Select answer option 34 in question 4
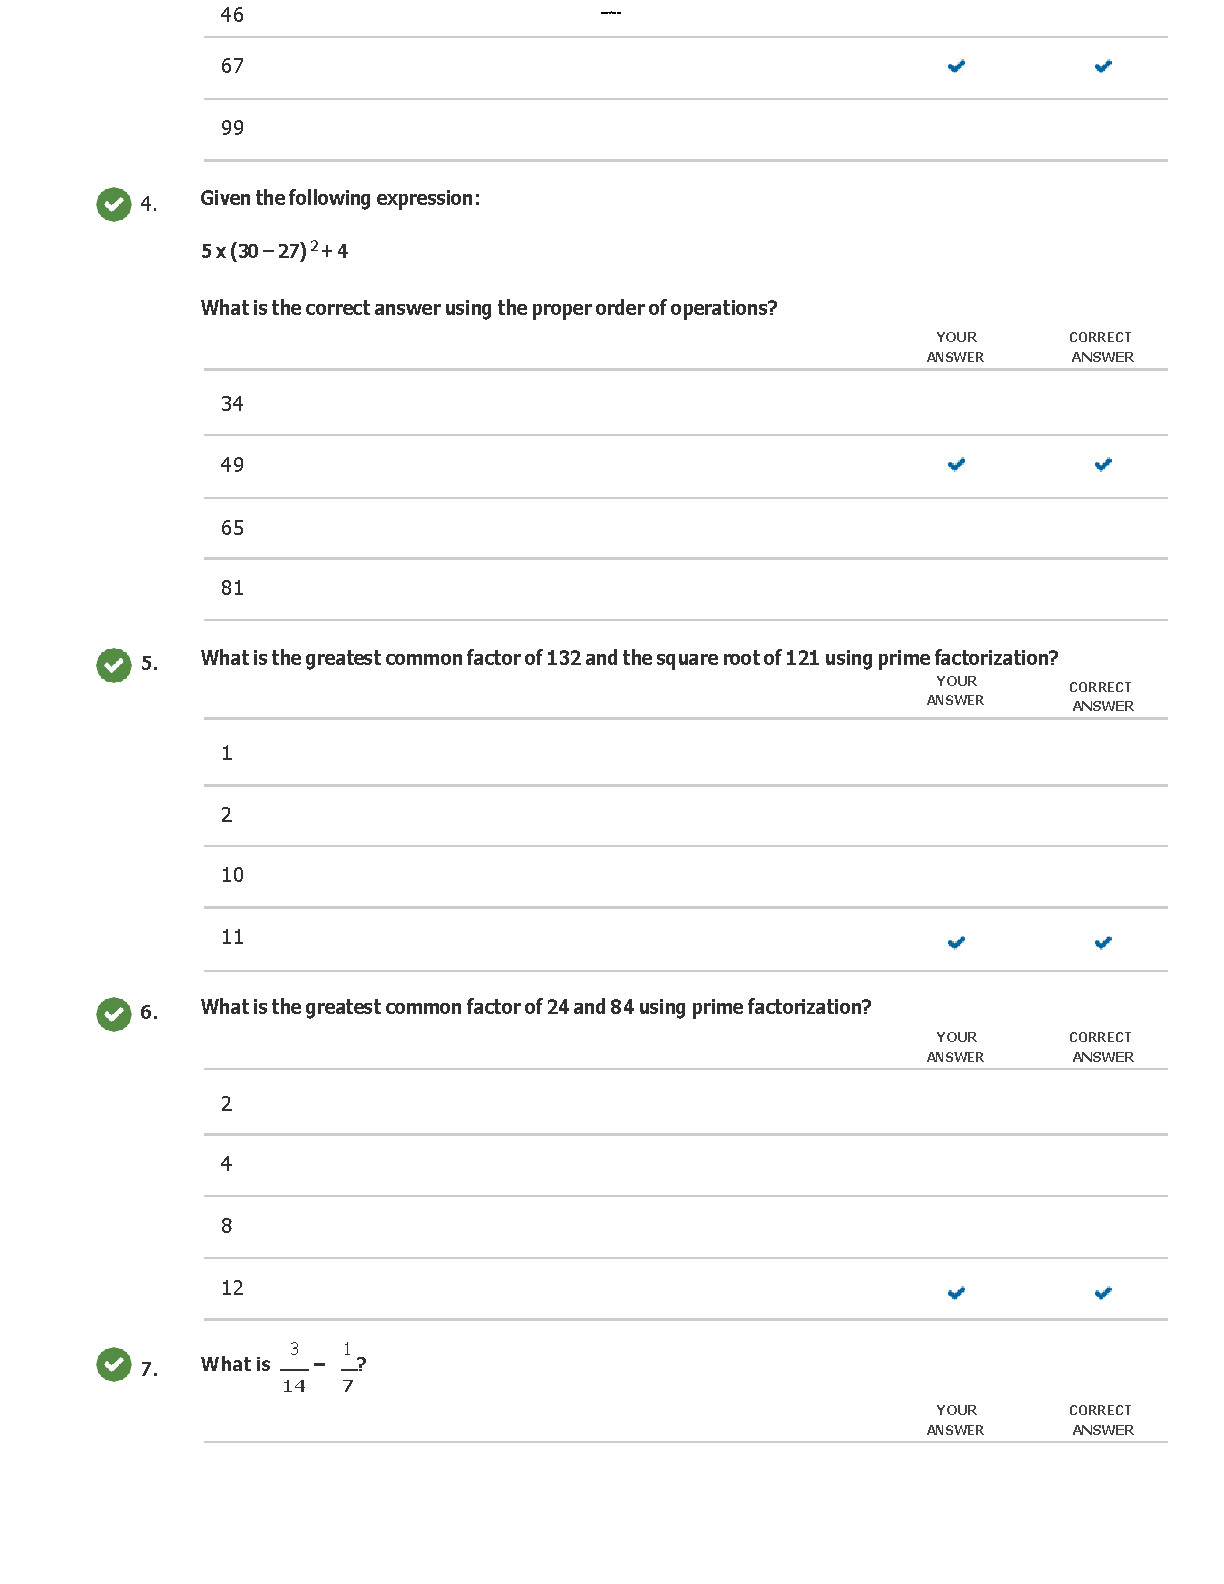Viewport: 1224px width, 1584px height. tap(232, 404)
